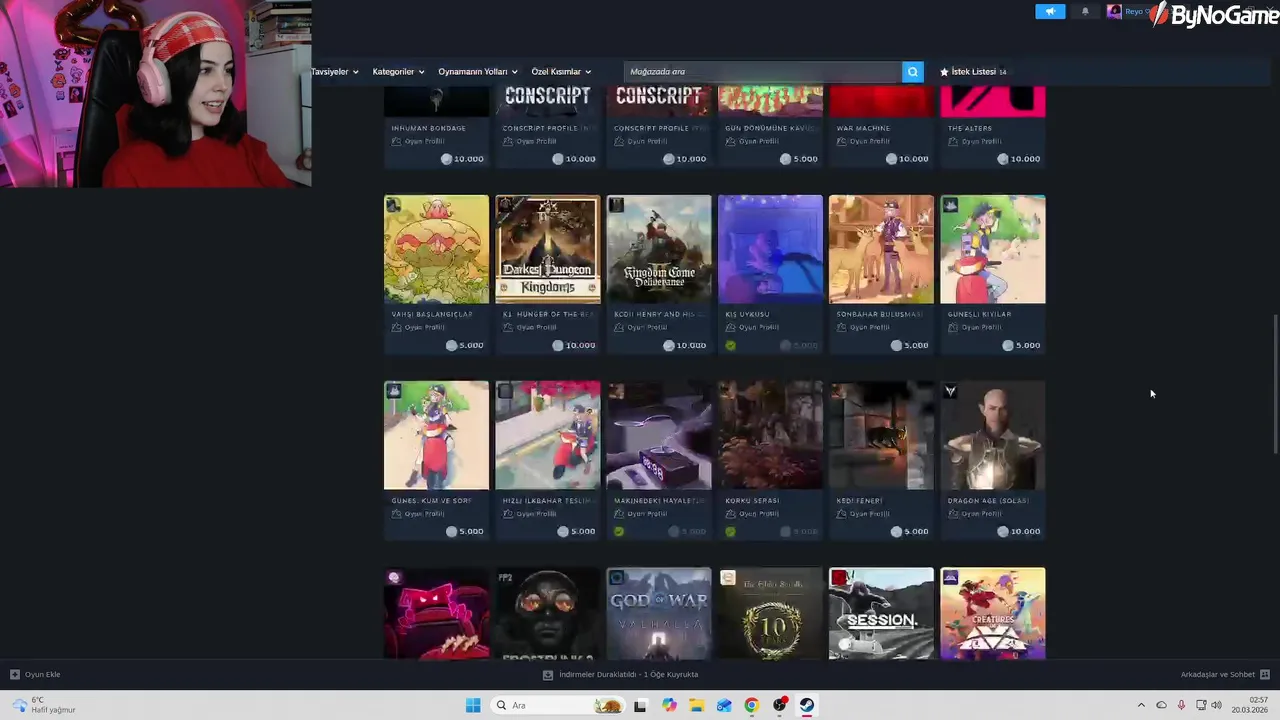Open the Vahşi Başlangıçlar profile thumbnail
The width and height of the screenshot is (1280, 720).
(x=437, y=249)
